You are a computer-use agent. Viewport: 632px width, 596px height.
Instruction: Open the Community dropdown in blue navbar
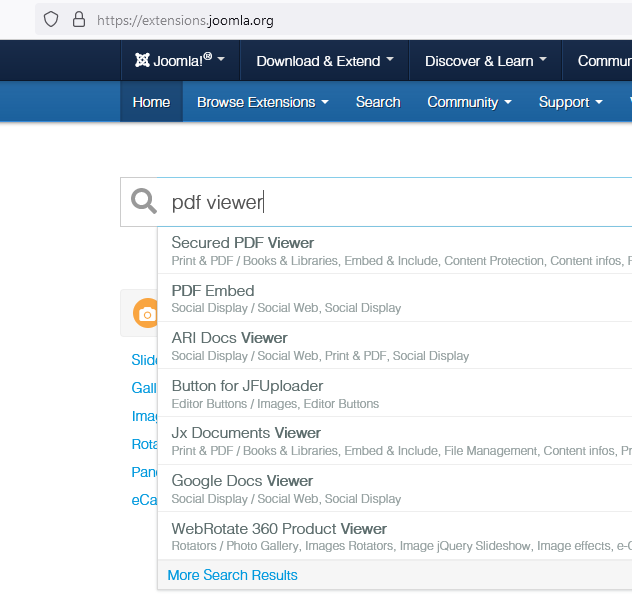click(x=468, y=102)
